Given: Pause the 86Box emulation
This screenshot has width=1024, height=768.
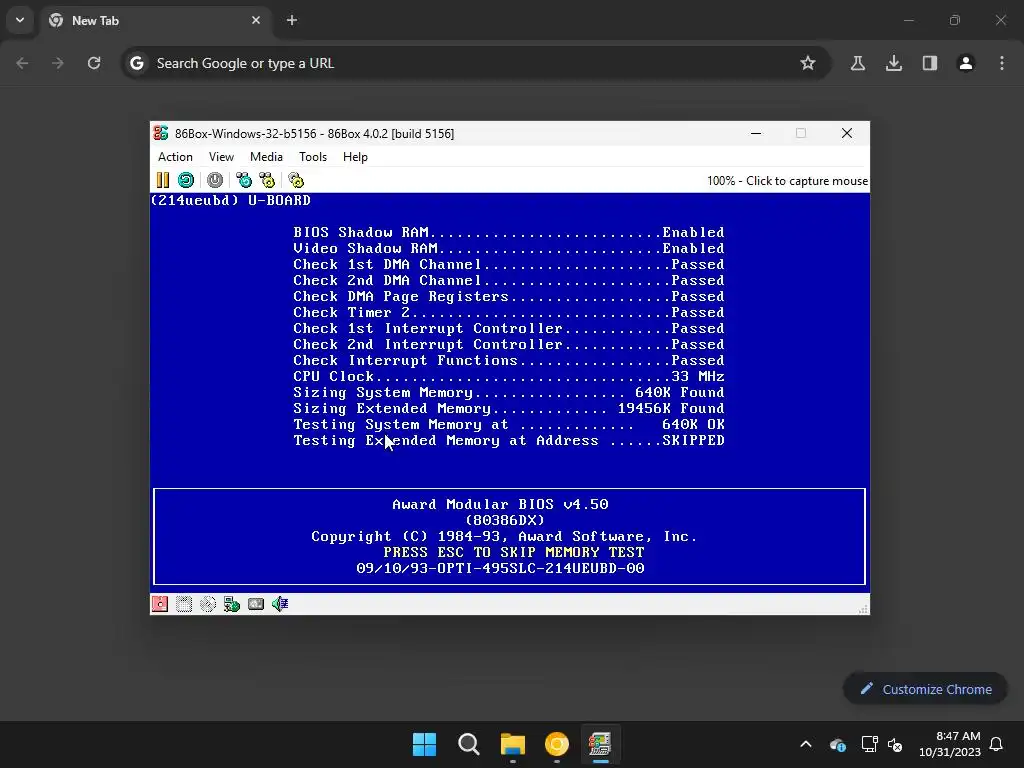Looking at the screenshot, I should pos(163,180).
